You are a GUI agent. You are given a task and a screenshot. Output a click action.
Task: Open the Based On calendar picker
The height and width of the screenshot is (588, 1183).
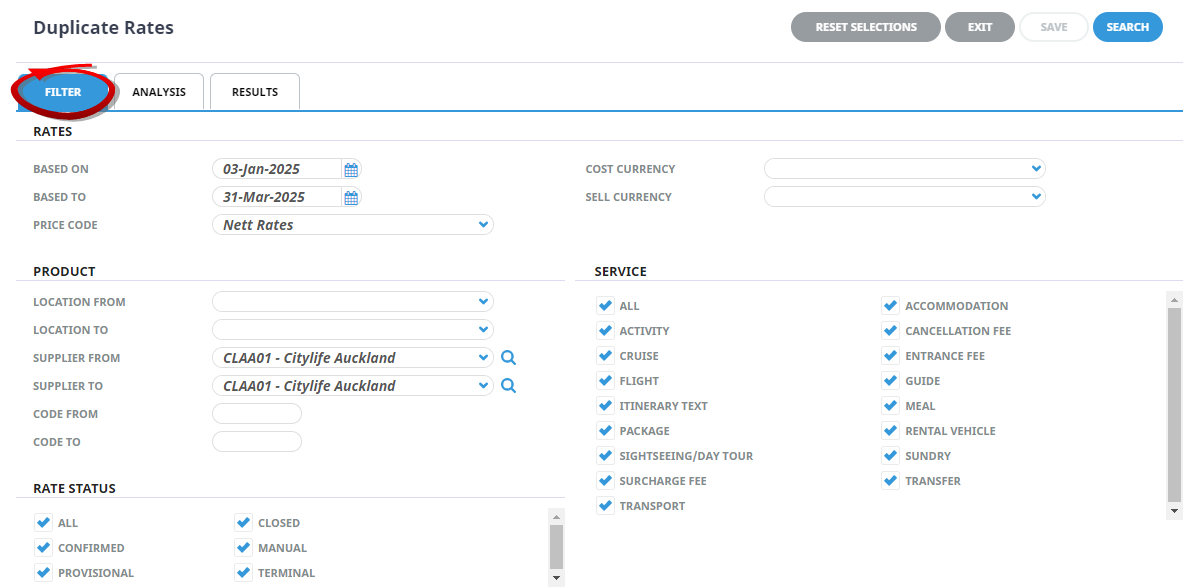[x=351, y=169]
